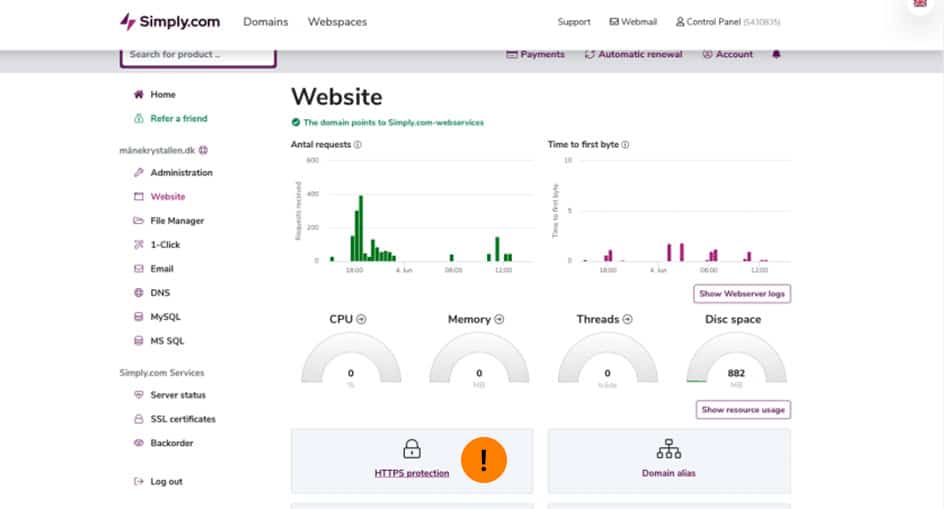
Task: Click the Server status heart icon
Action: pos(138,395)
